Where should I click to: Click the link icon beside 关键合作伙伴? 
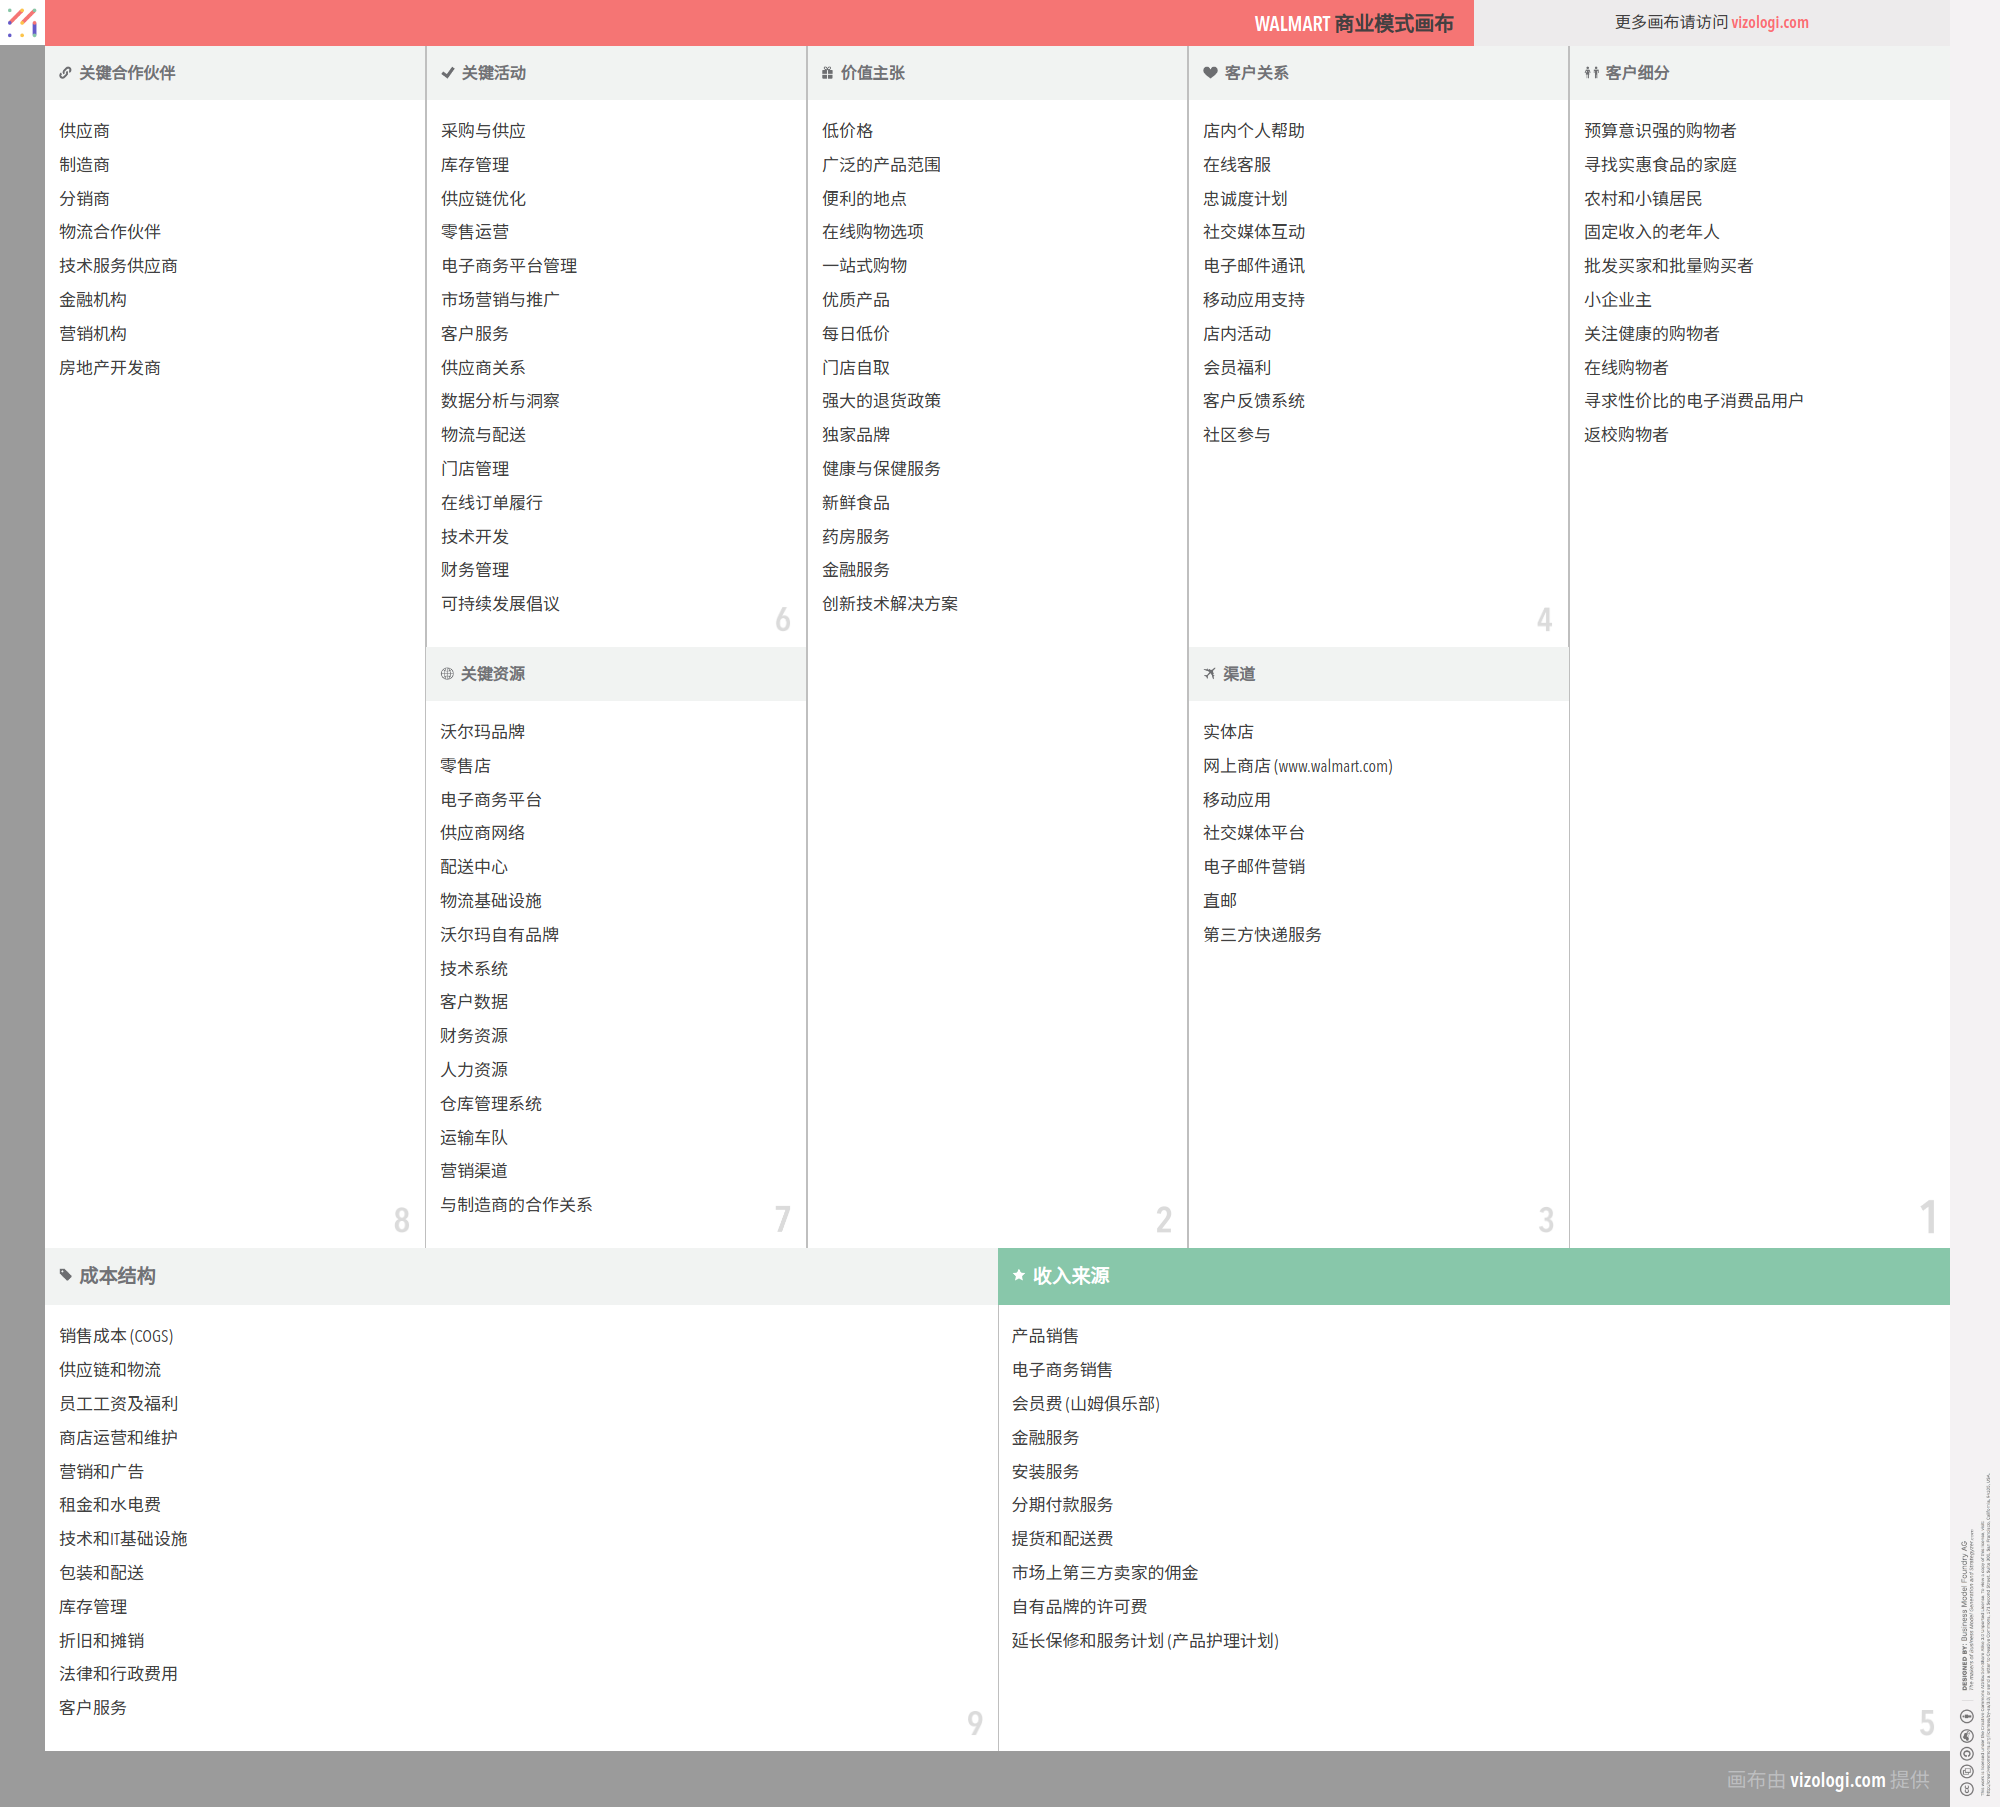(x=65, y=73)
